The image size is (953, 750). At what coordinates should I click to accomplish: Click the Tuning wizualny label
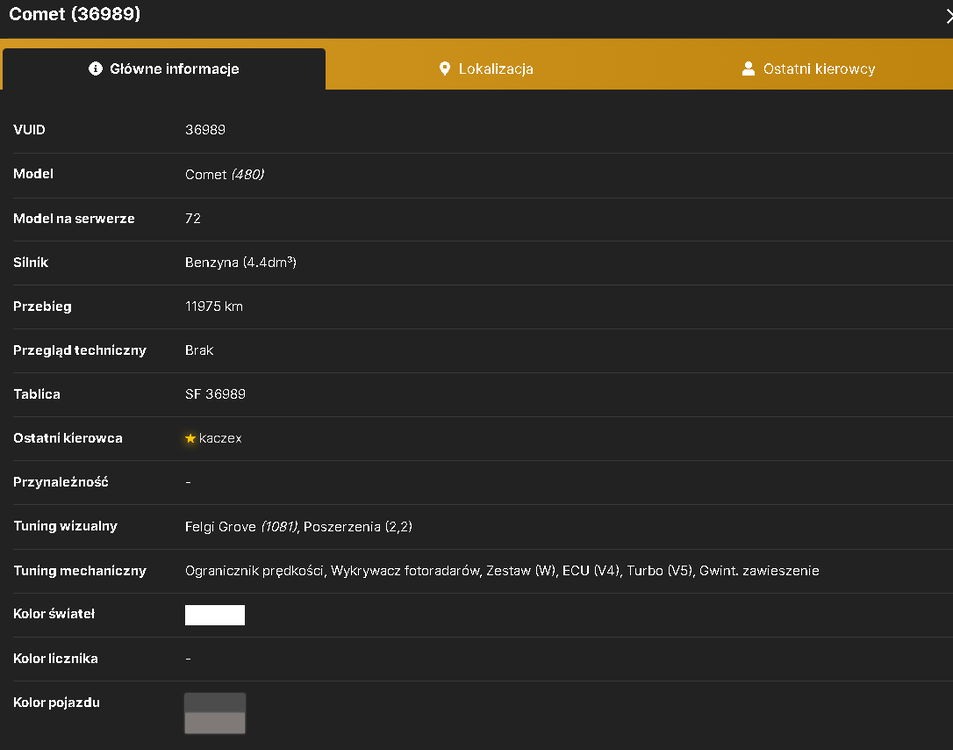point(65,526)
